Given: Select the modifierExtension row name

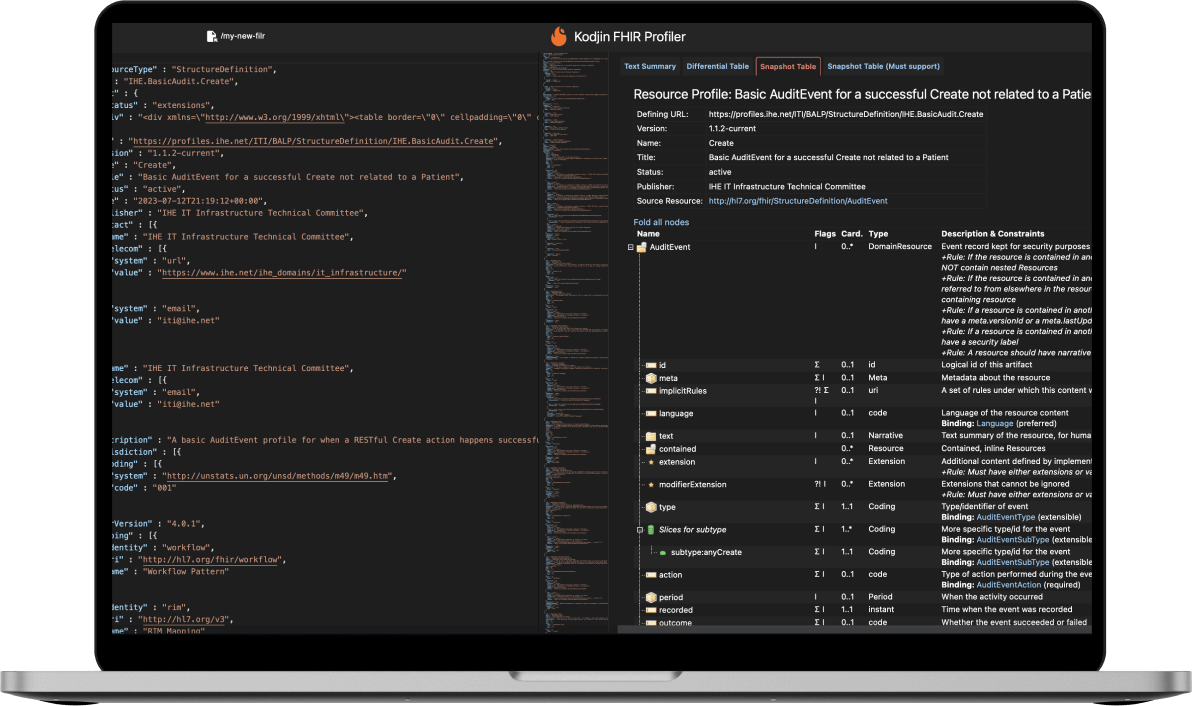Looking at the screenshot, I should click(692, 485).
